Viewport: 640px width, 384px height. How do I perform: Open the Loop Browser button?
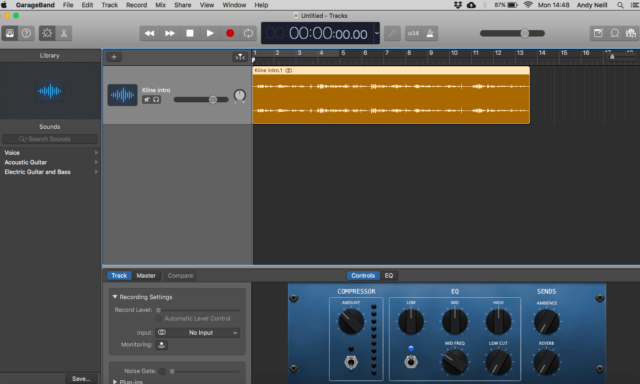tap(615, 33)
